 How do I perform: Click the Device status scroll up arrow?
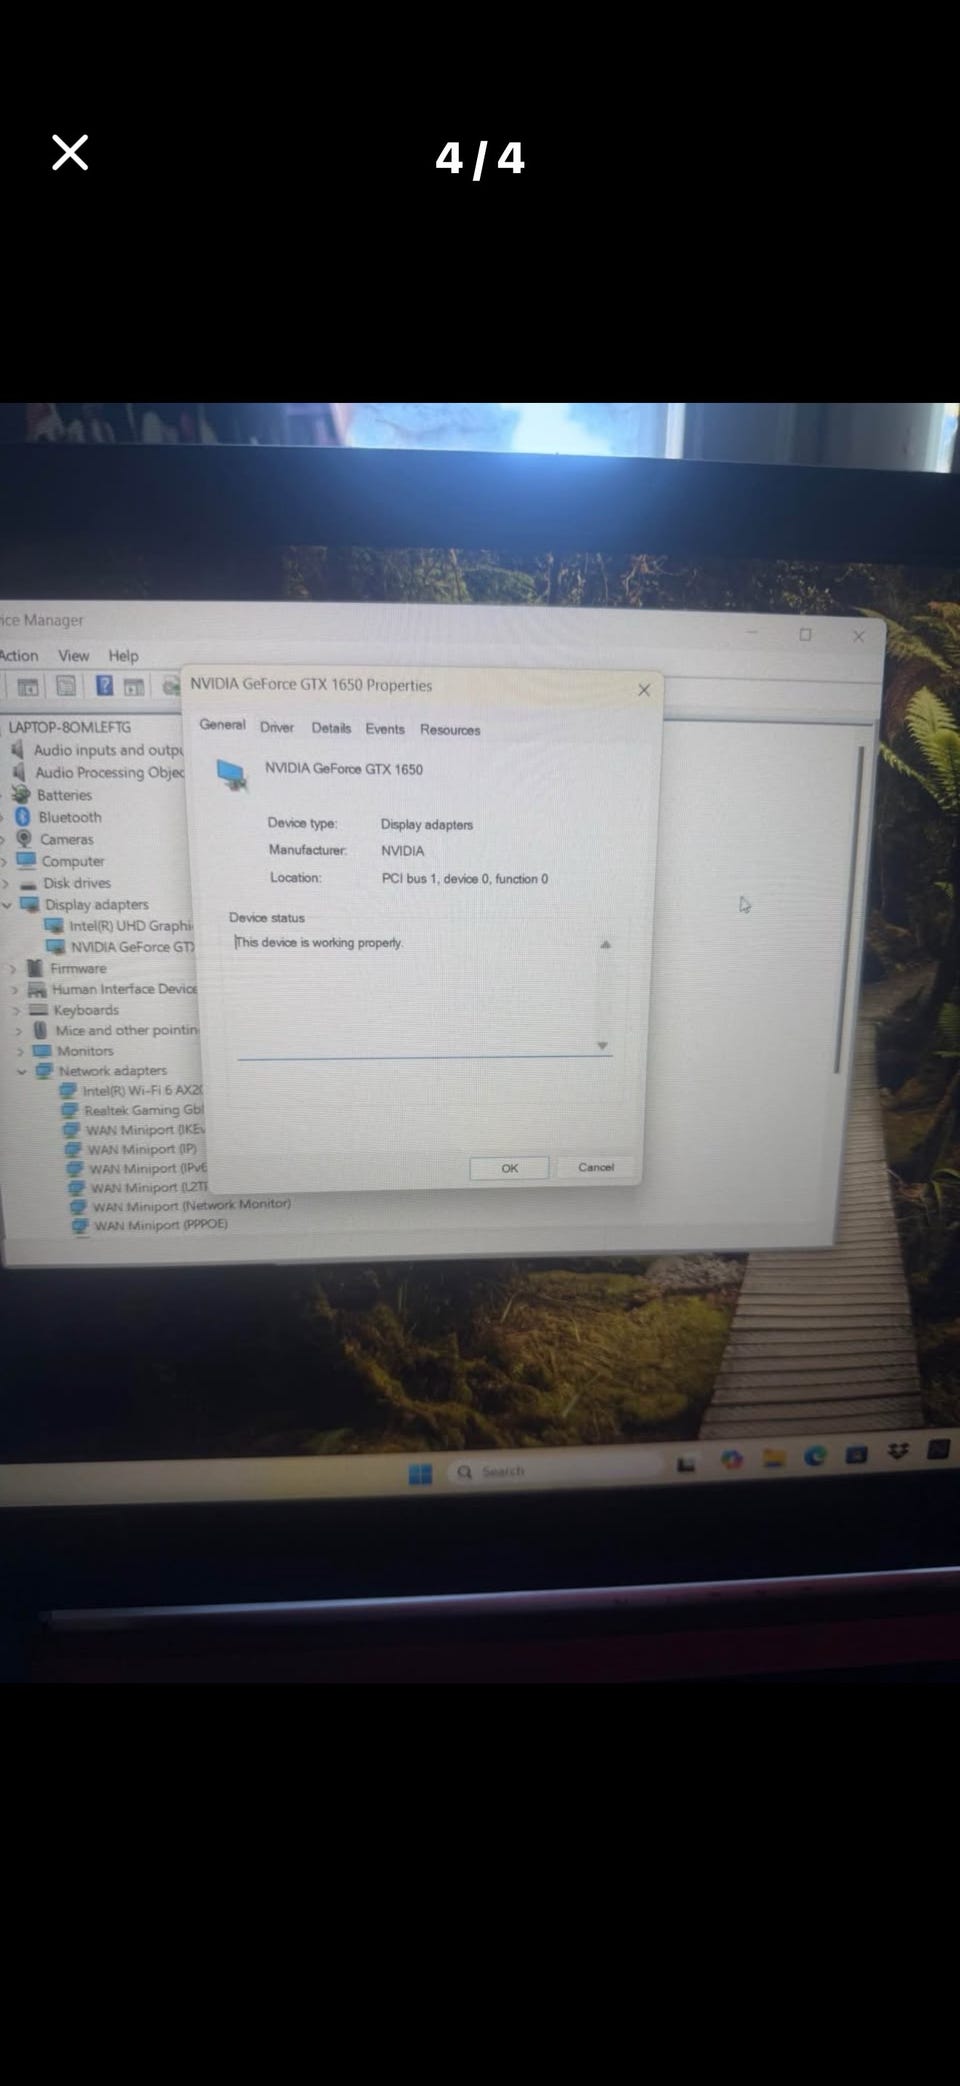[x=605, y=944]
